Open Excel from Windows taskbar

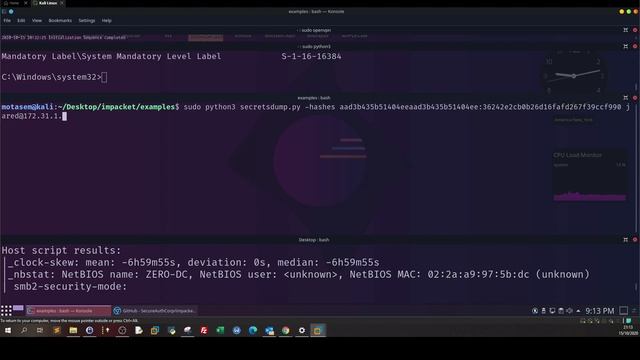tap(220, 331)
